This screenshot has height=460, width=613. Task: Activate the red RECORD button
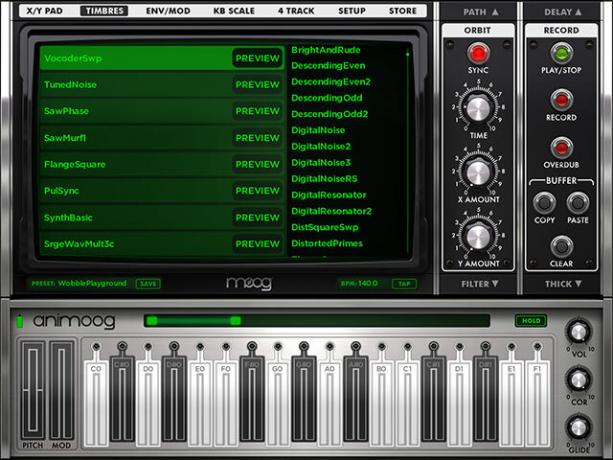click(x=561, y=100)
